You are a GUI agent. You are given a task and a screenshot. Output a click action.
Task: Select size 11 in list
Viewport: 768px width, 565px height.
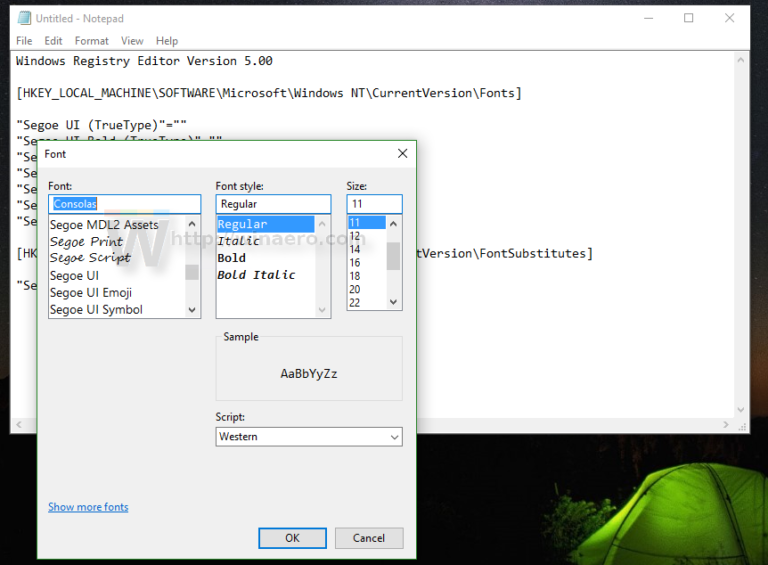pos(367,223)
